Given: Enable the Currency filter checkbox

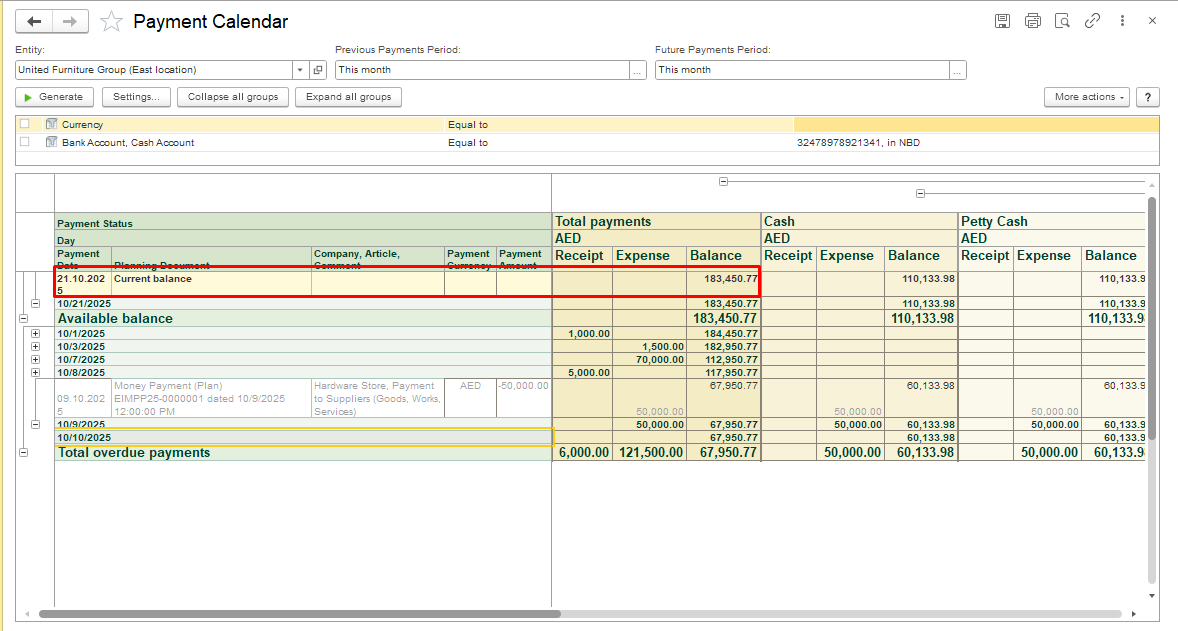Looking at the screenshot, I should pyautogui.click(x=25, y=125).
